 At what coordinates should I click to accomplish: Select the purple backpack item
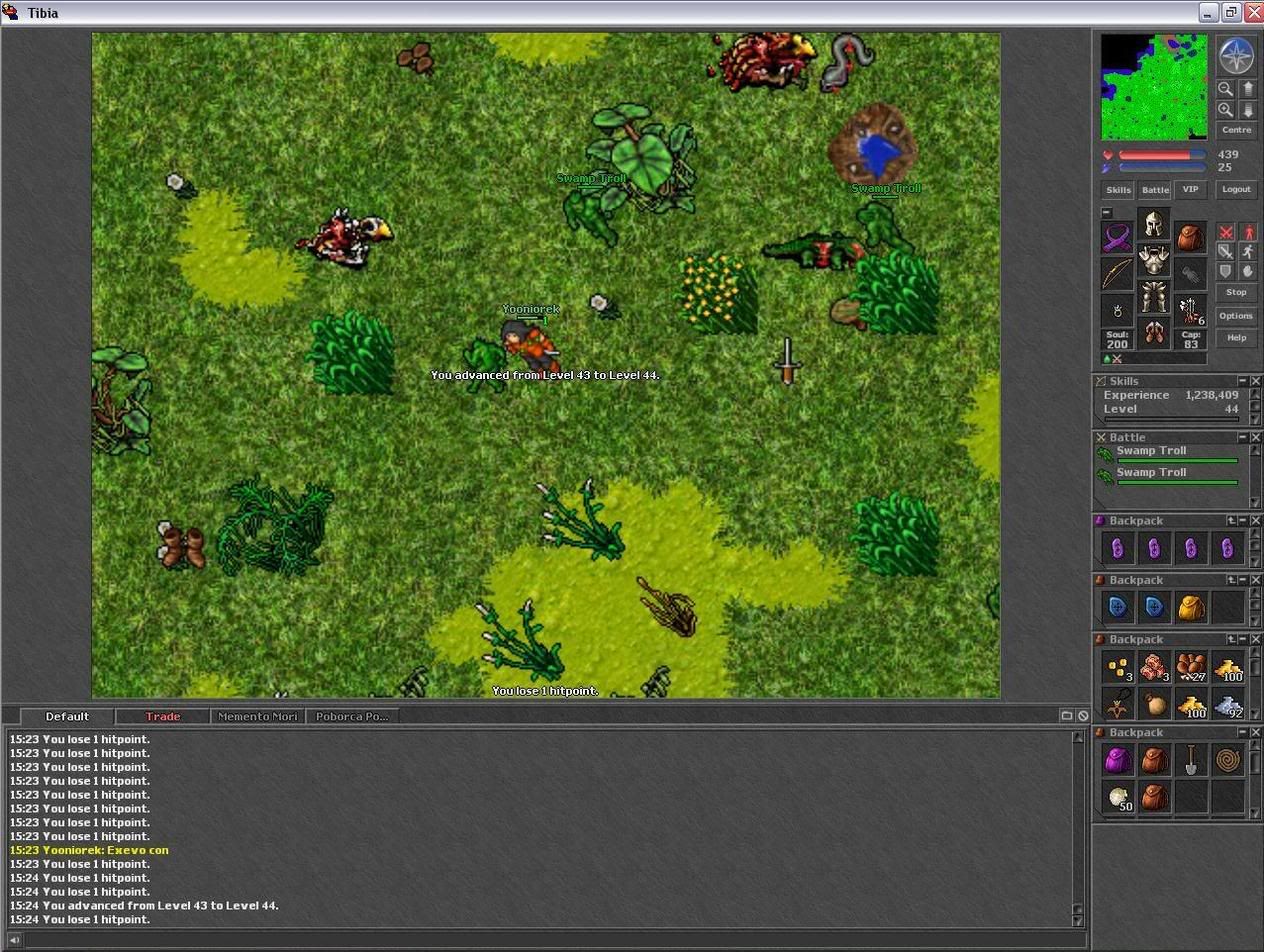[1118, 761]
